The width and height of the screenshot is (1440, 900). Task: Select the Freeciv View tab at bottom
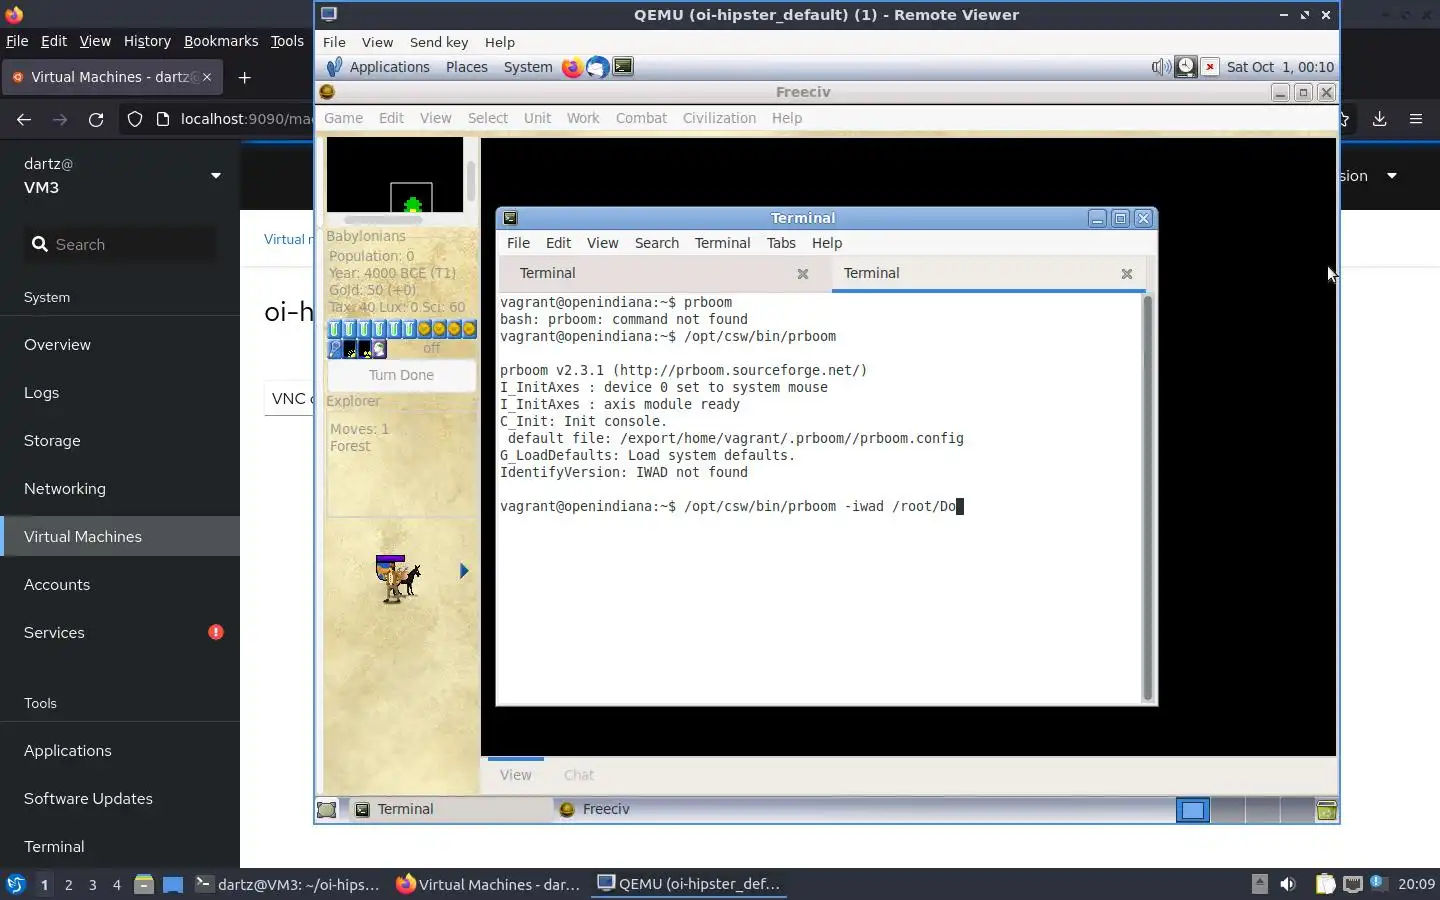[515, 775]
